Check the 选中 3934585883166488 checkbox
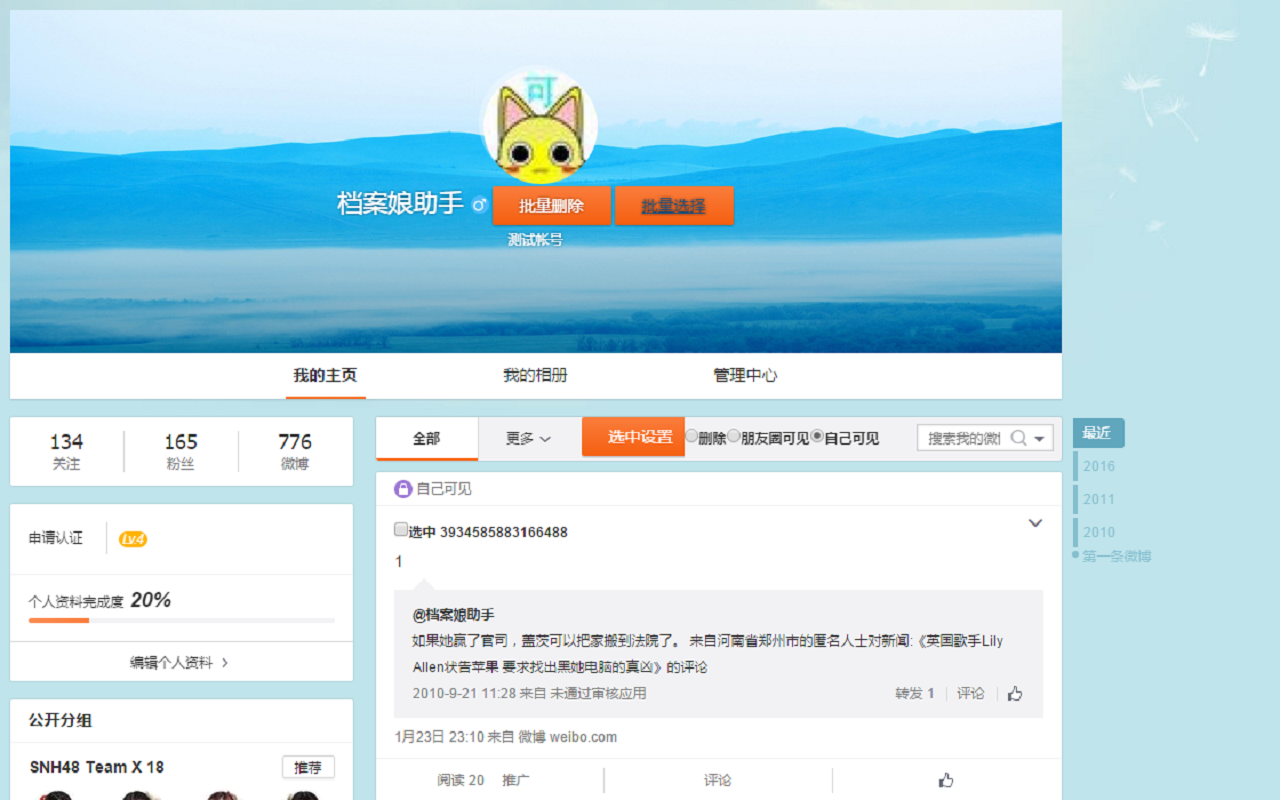The height and width of the screenshot is (800, 1280). tap(401, 530)
